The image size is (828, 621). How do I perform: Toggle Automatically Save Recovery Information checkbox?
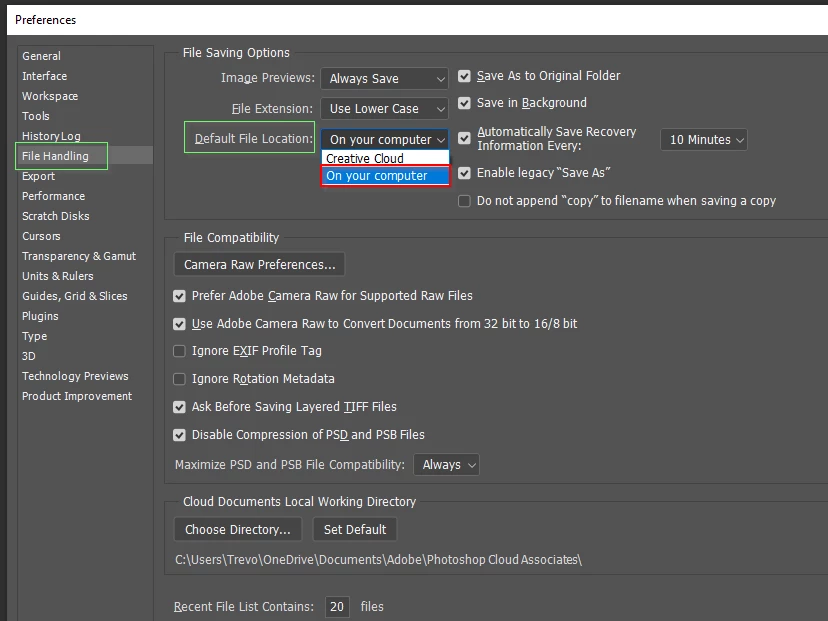(x=464, y=138)
